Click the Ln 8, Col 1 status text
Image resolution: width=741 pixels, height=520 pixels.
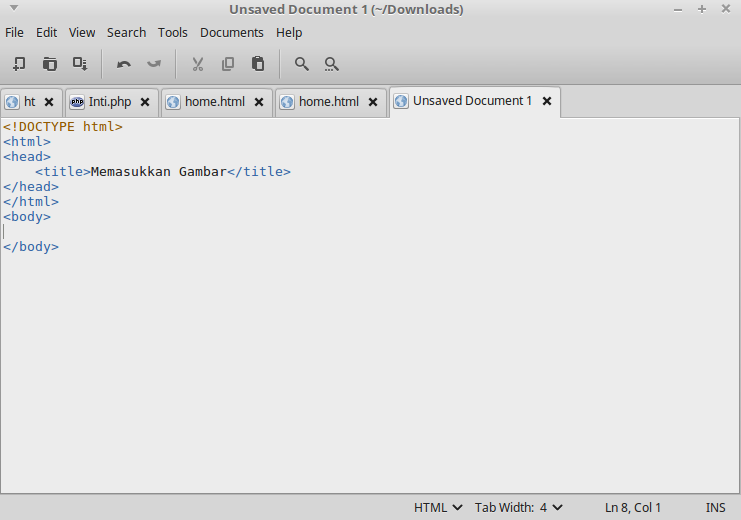coord(633,508)
